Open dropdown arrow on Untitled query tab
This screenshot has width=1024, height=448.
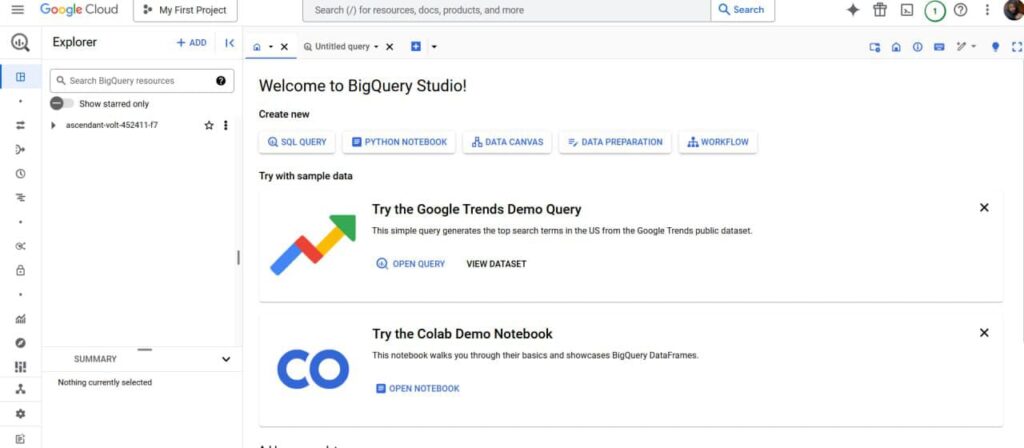click(x=376, y=47)
